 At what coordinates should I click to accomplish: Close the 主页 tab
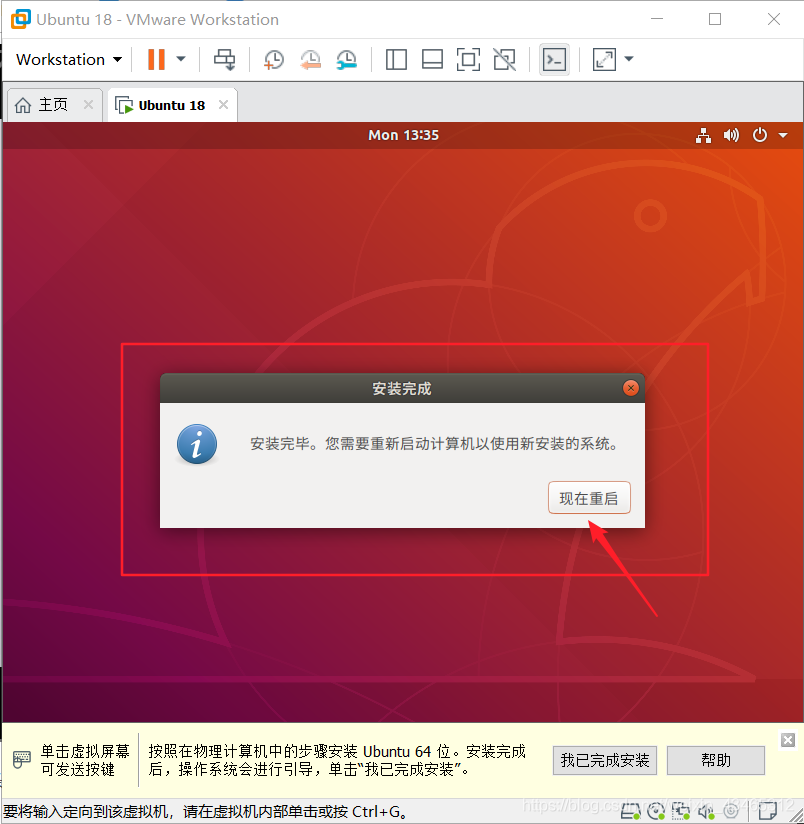point(88,105)
